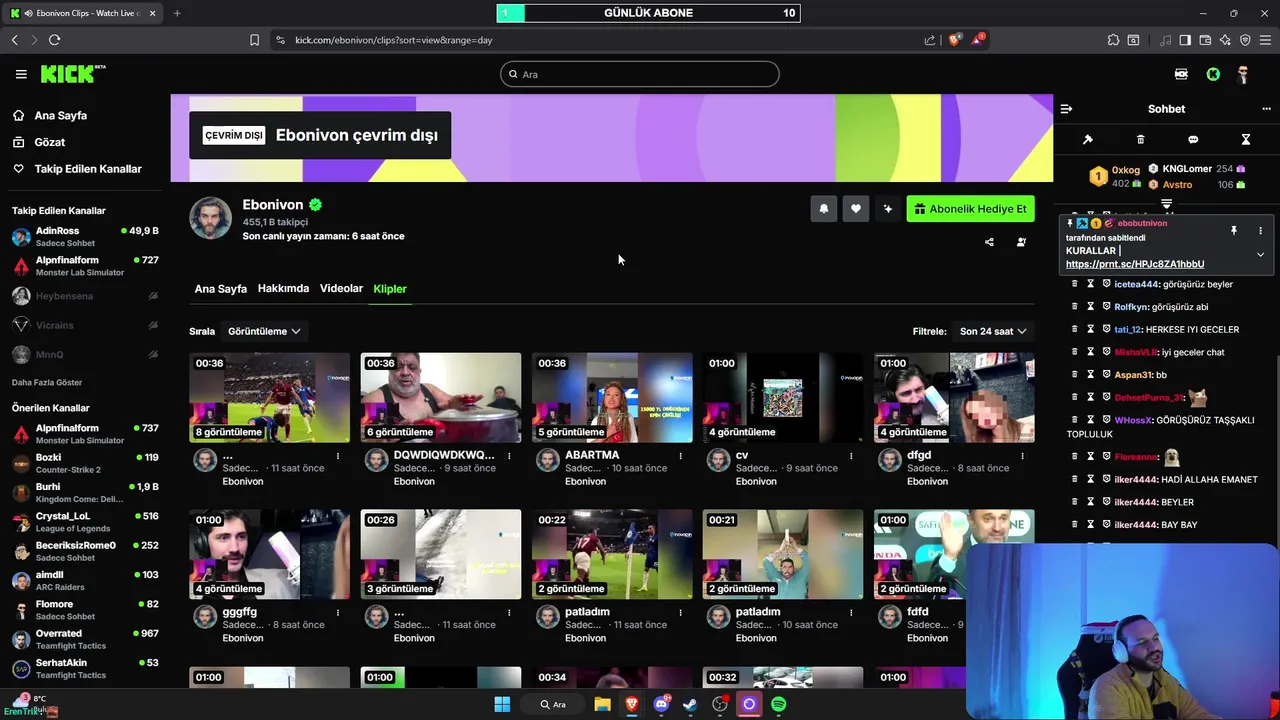This screenshot has width=1280, height=720.
Task: Open the prnt.sc rules link in chat
Action: (1134, 264)
